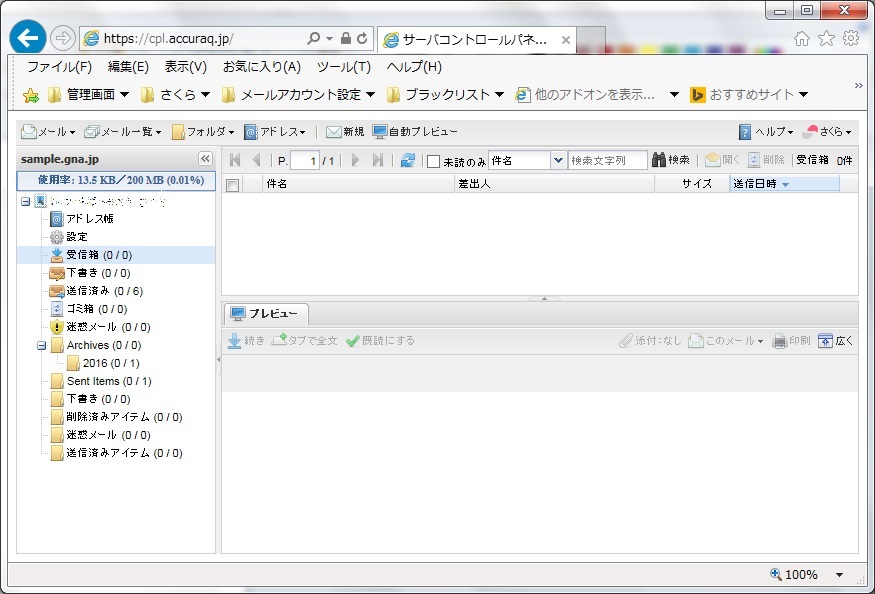
Task: Open the search field type dropdown
Action: (558, 160)
